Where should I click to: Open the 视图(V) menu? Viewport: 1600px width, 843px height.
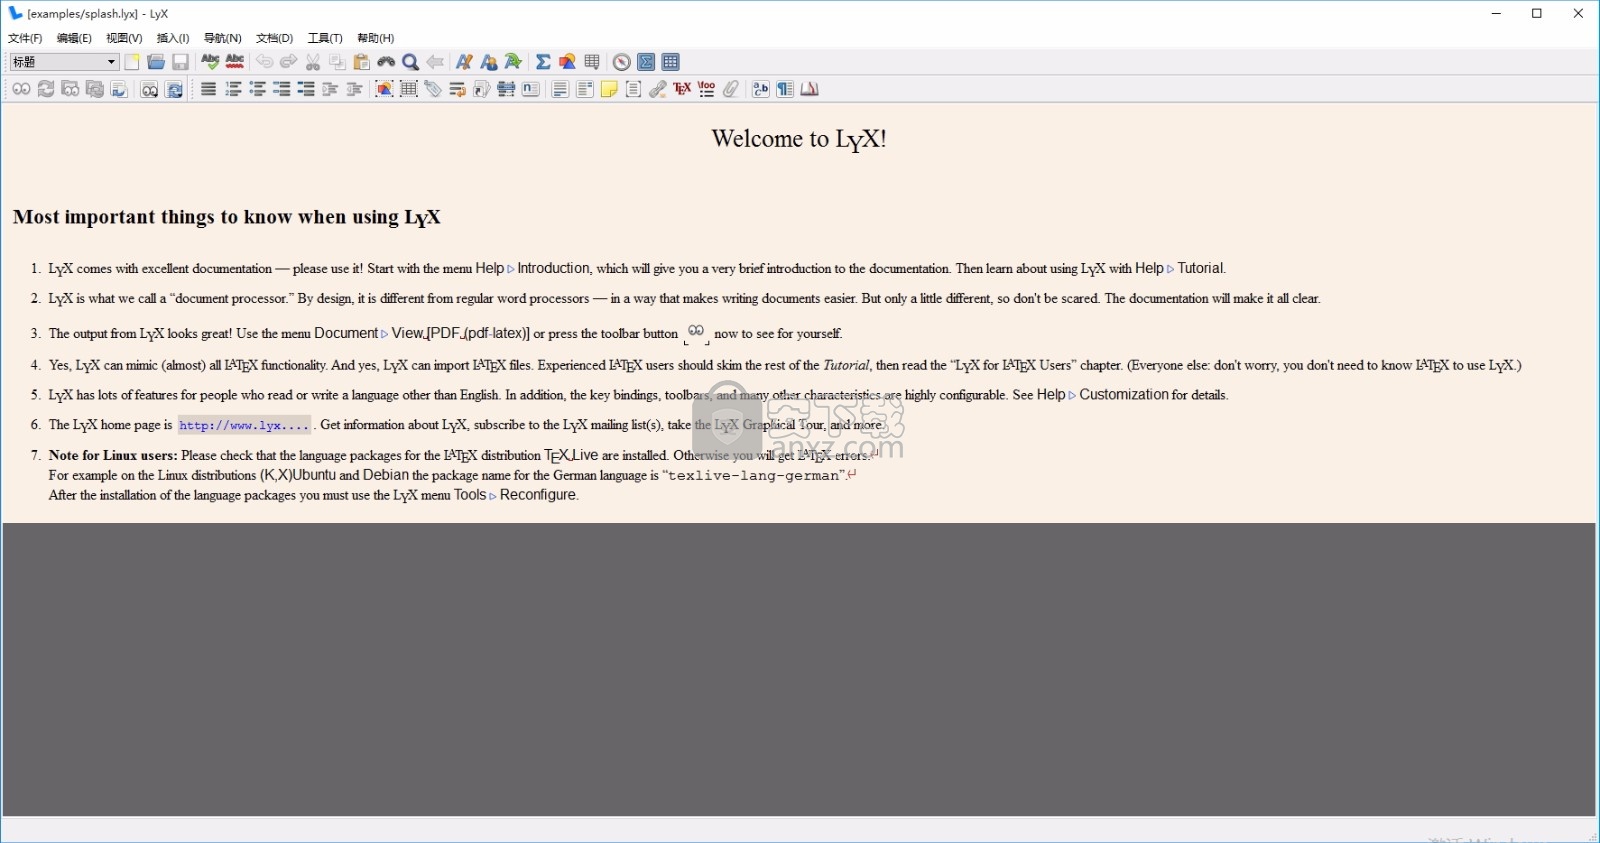coord(124,38)
